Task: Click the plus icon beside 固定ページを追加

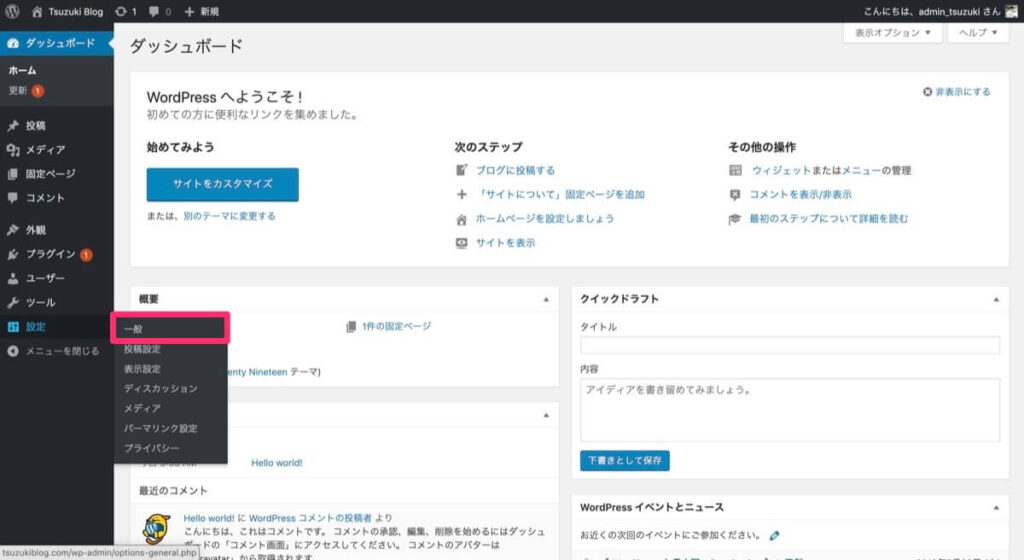Action: (x=461, y=194)
